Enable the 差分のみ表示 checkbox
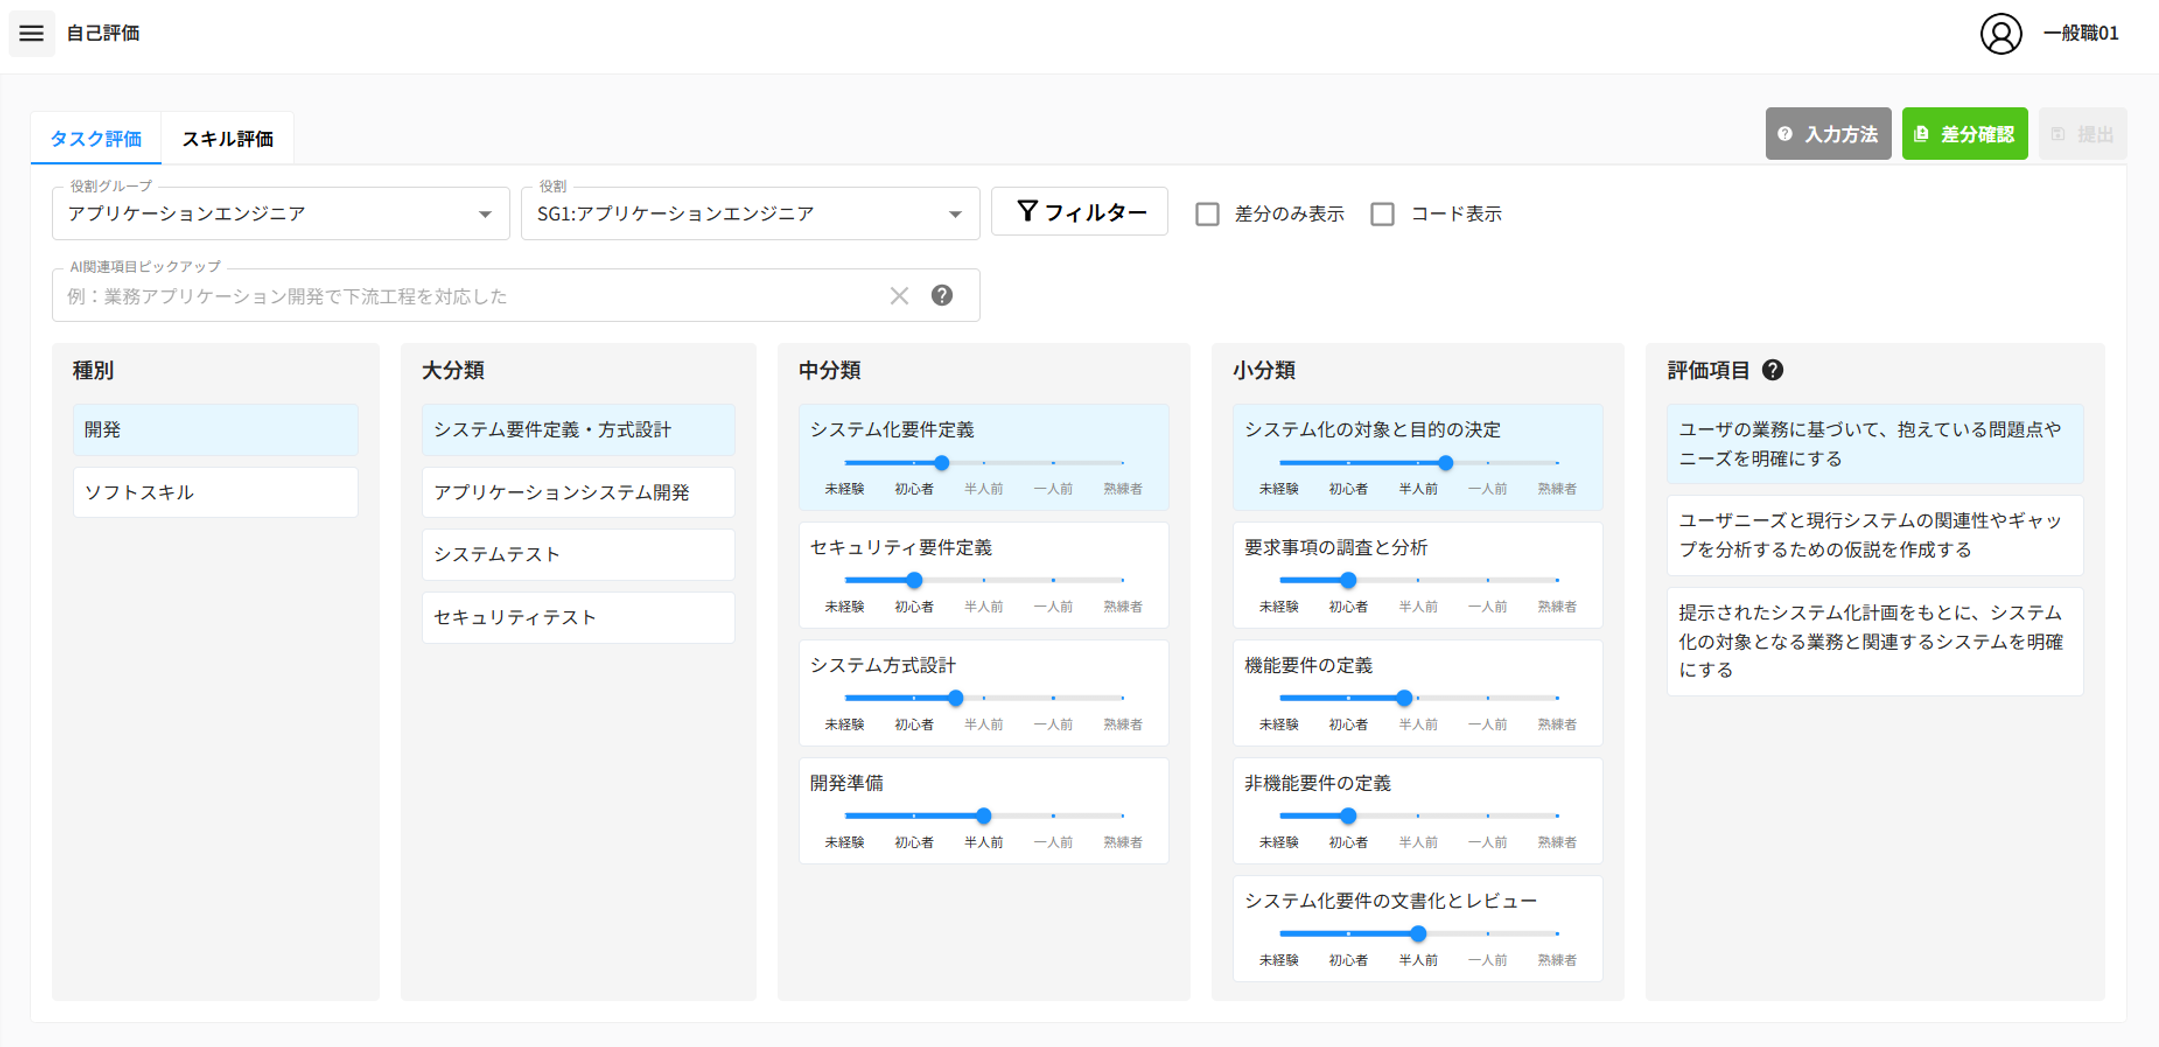The image size is (2159, 1047). pos(1208,214)
